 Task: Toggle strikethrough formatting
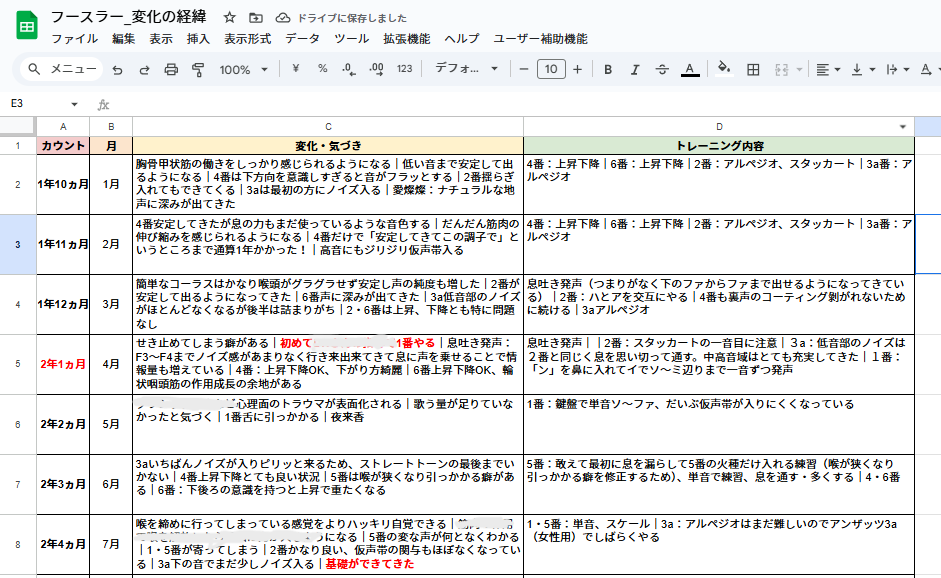point(661,69)
